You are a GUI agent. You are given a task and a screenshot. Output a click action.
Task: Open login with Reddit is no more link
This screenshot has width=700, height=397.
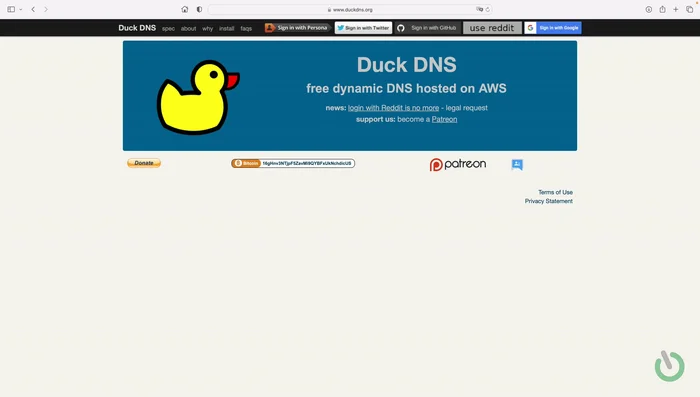[x=393, y=108]
